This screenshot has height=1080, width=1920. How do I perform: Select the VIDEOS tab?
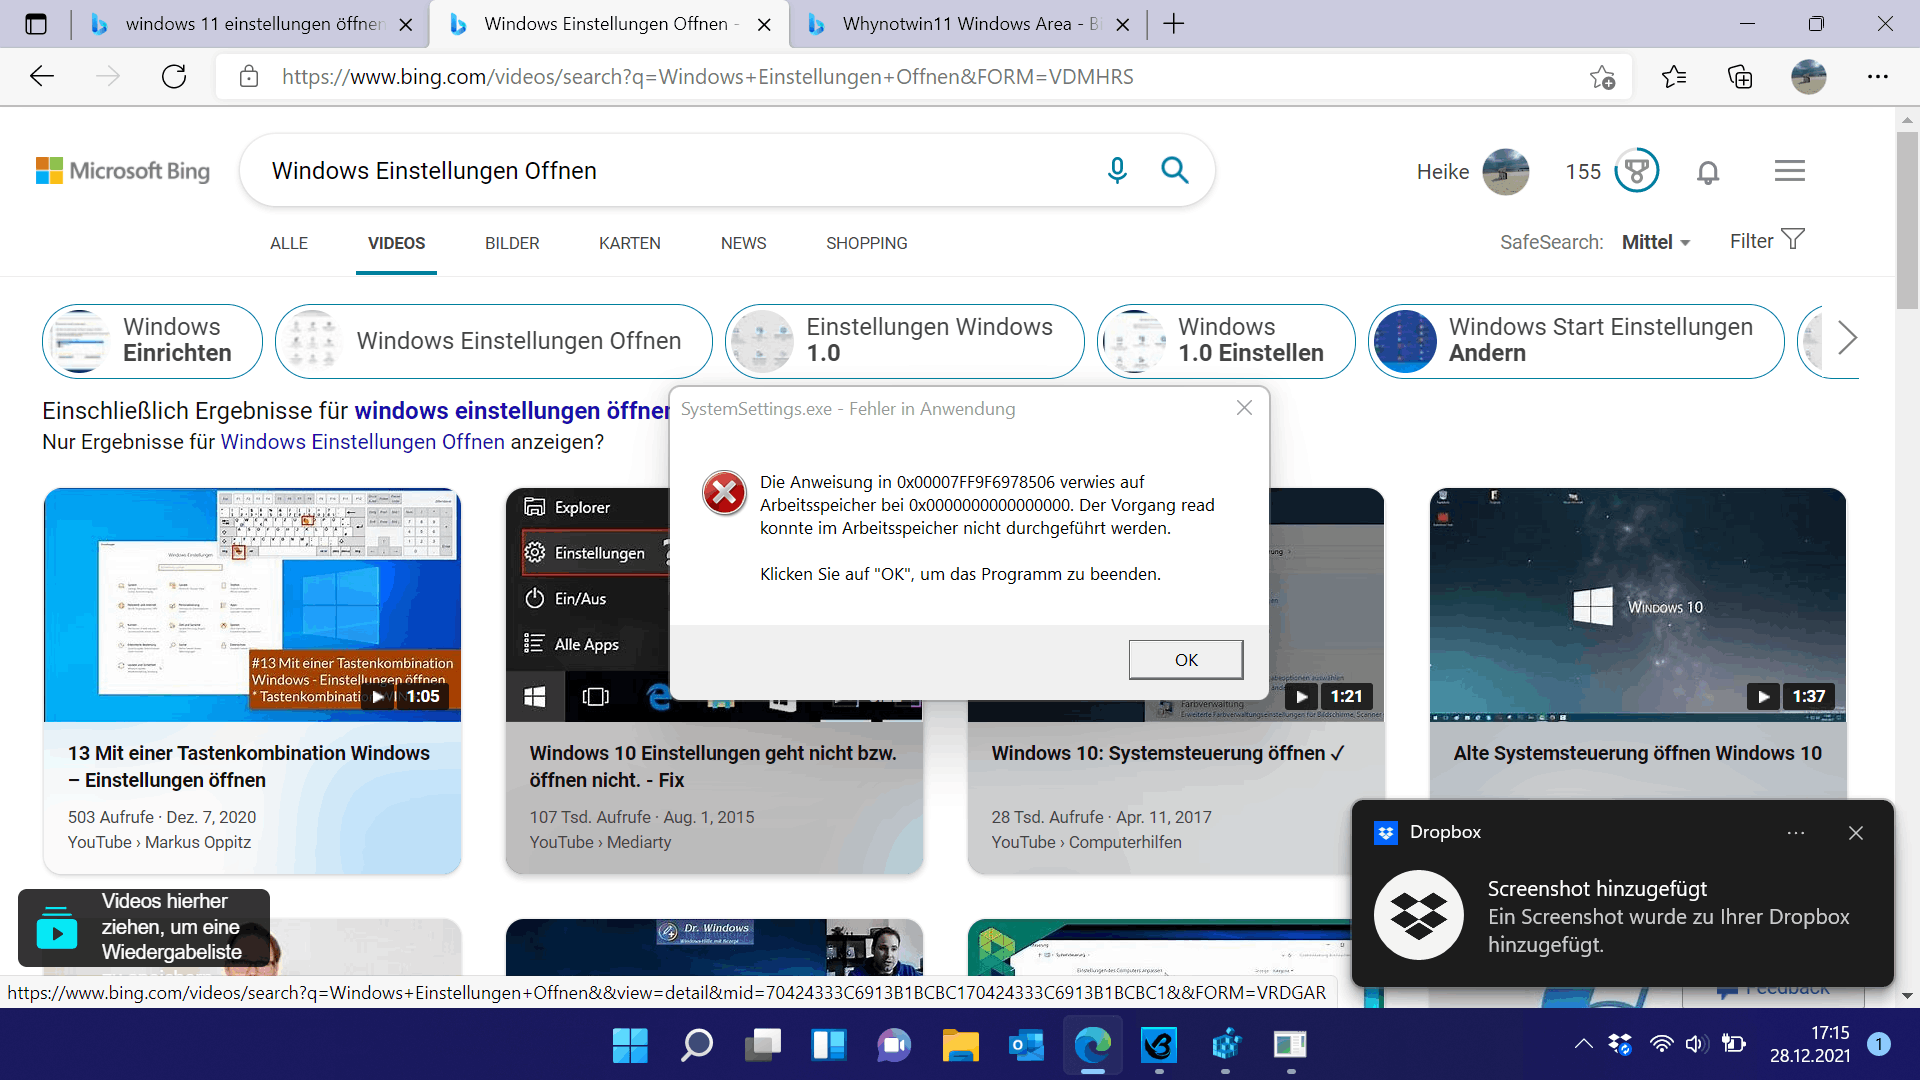click(396, 243)
